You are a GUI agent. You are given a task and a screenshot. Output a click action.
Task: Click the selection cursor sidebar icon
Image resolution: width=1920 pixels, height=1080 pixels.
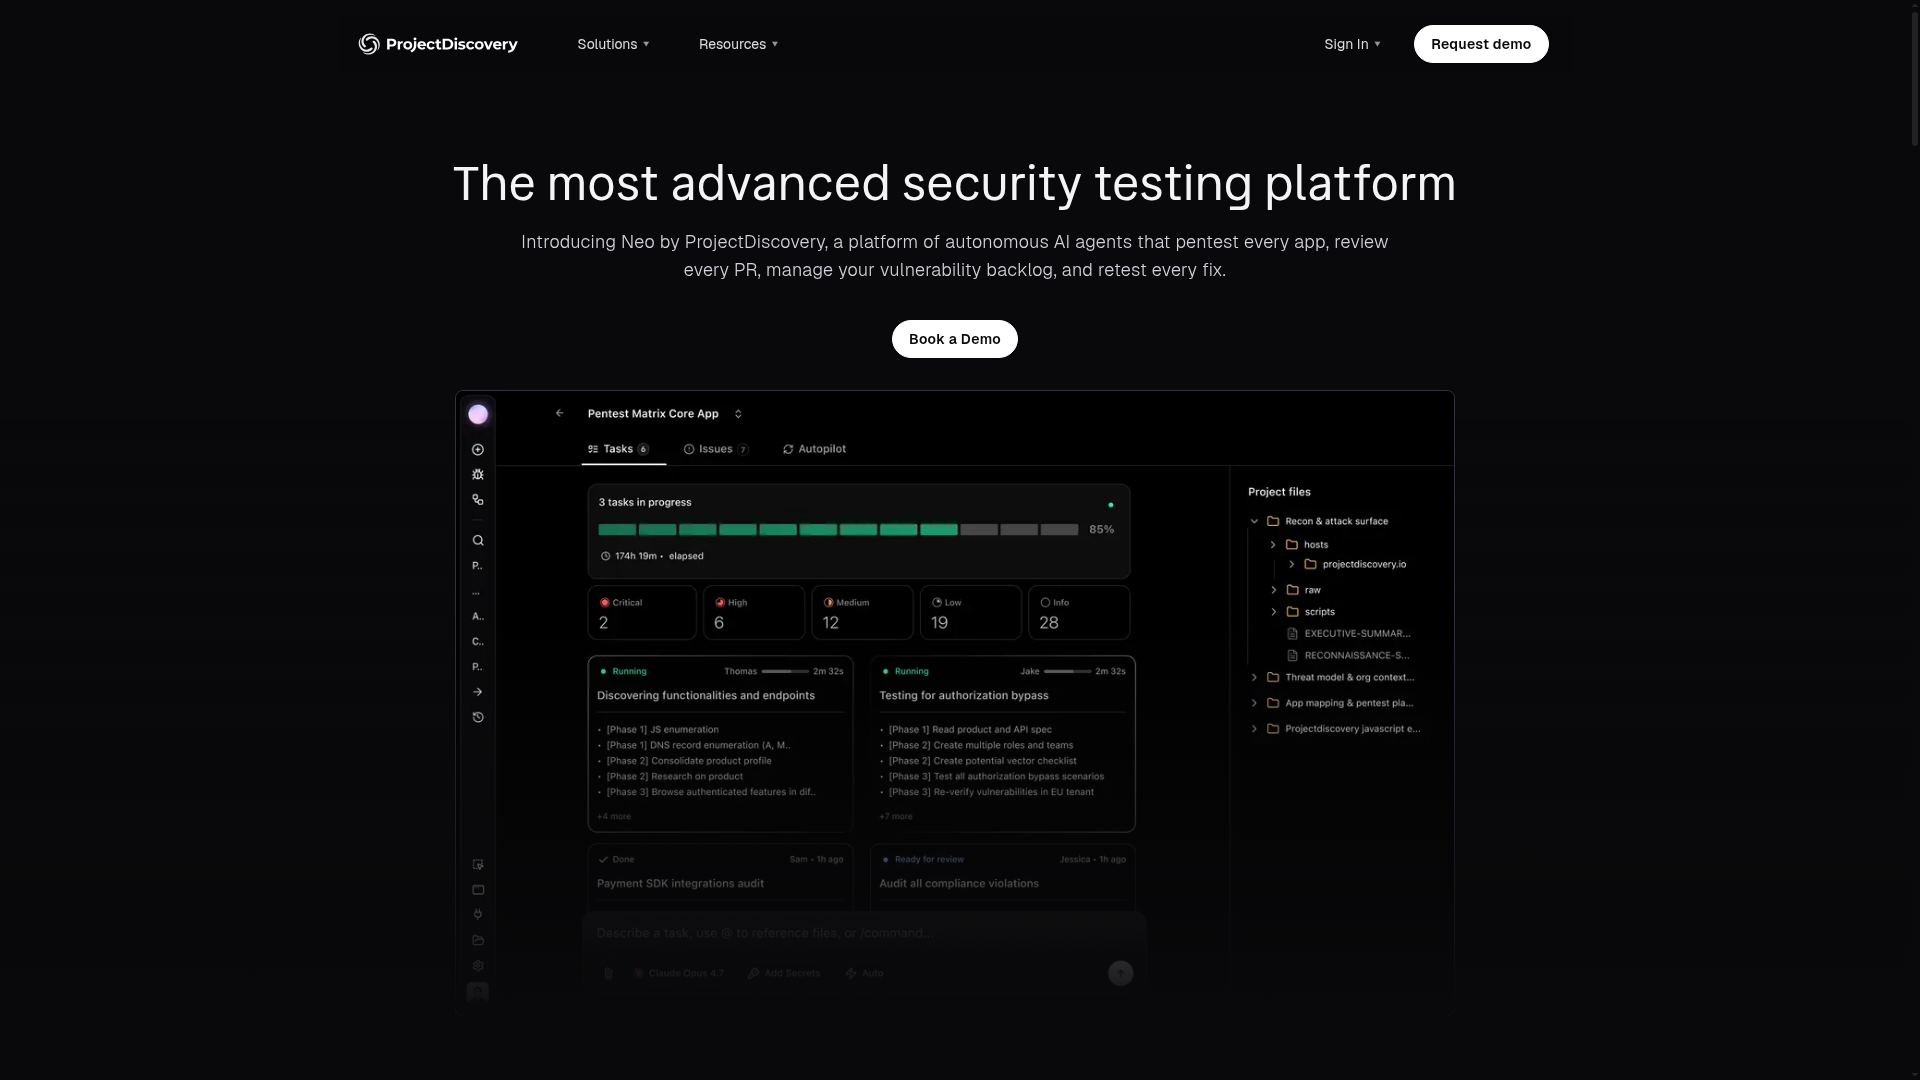[x=478, y=865]
